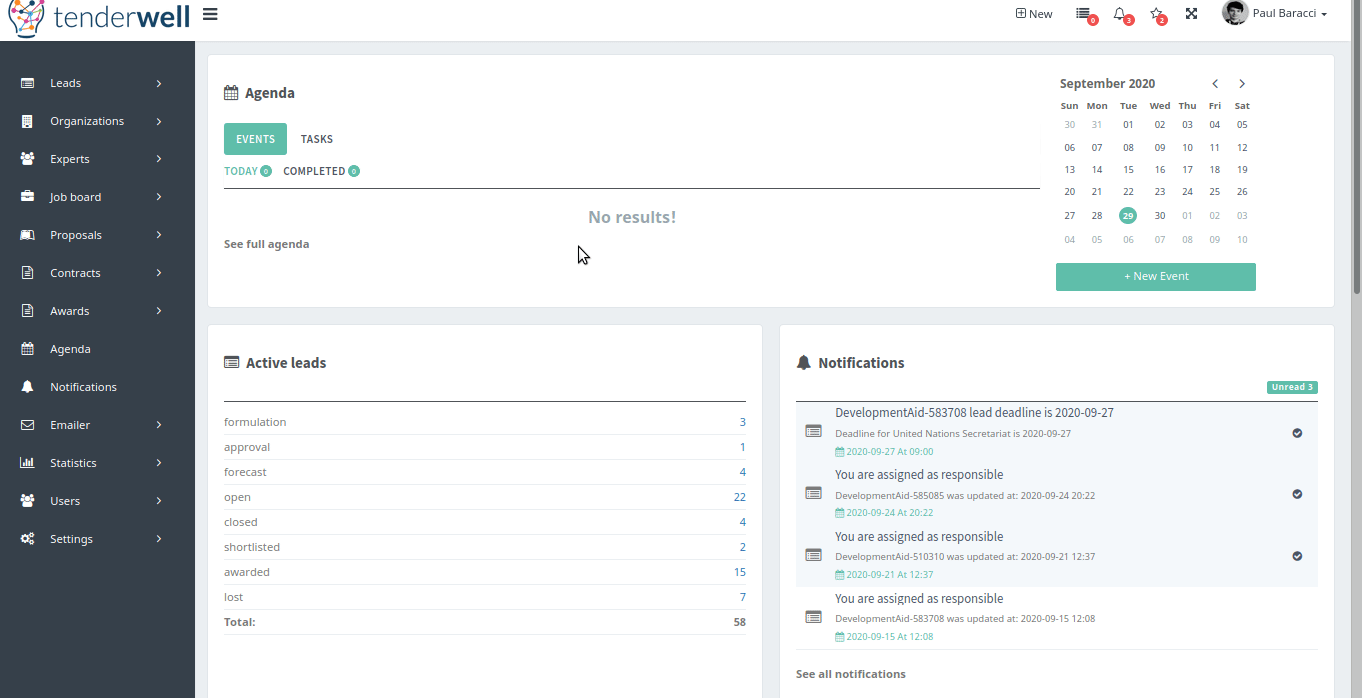Open See all notifications link

coord(851,674)
